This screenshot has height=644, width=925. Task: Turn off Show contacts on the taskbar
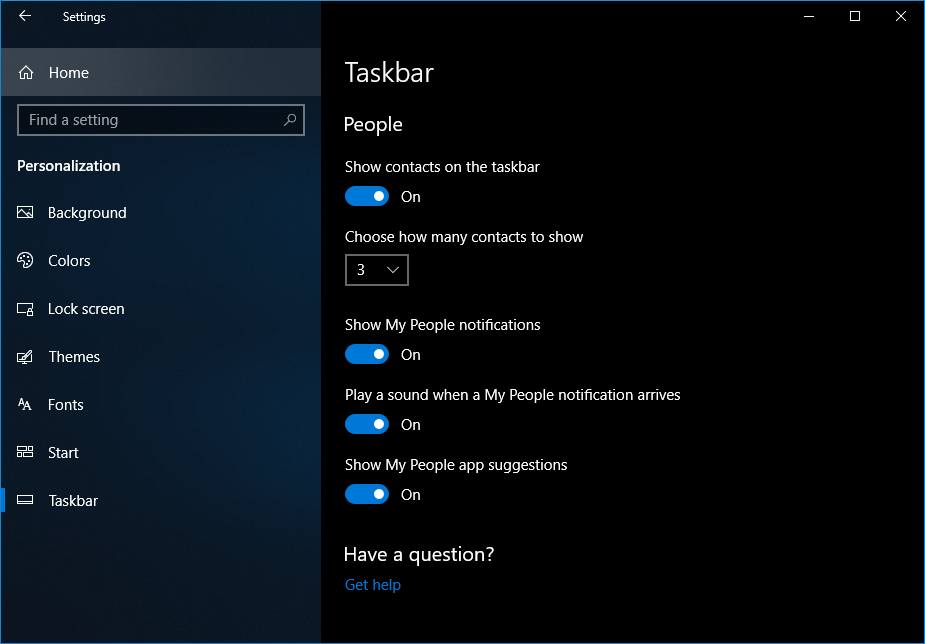(367, 197)
